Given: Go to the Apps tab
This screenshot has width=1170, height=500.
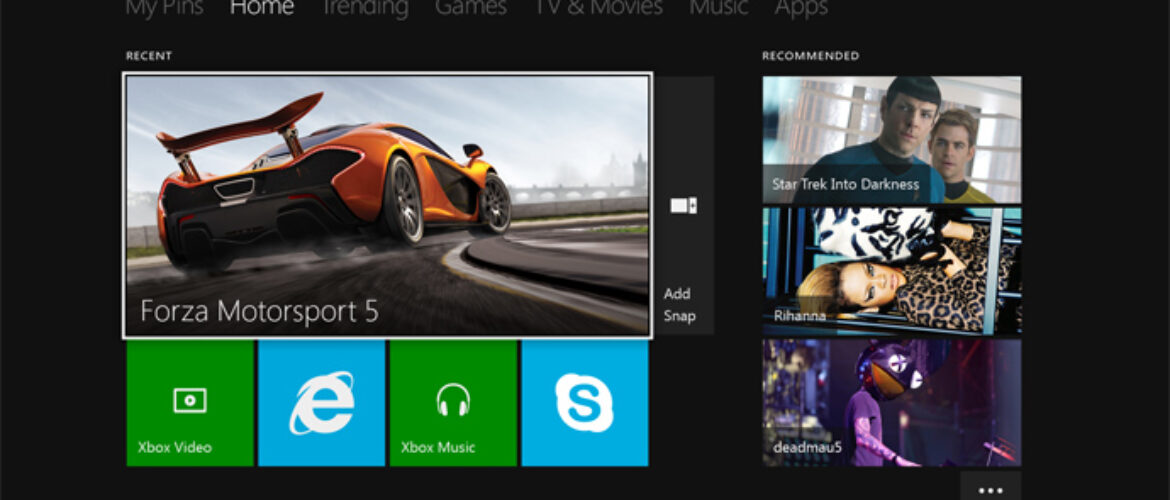Looking at the screenshot, I should coord(801,7).
